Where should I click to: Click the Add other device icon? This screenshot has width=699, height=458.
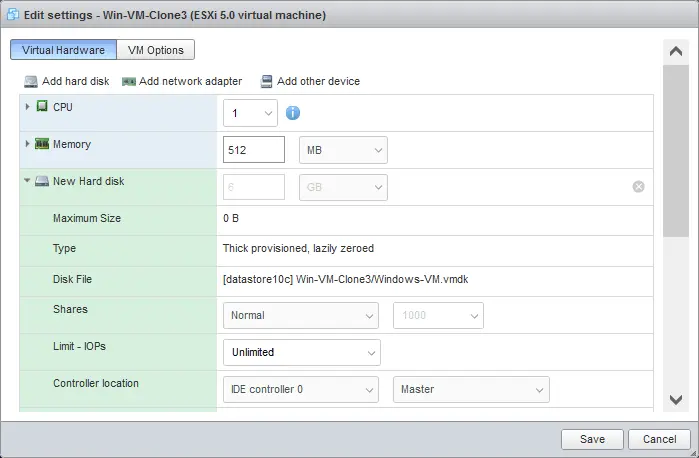[267, 82]
